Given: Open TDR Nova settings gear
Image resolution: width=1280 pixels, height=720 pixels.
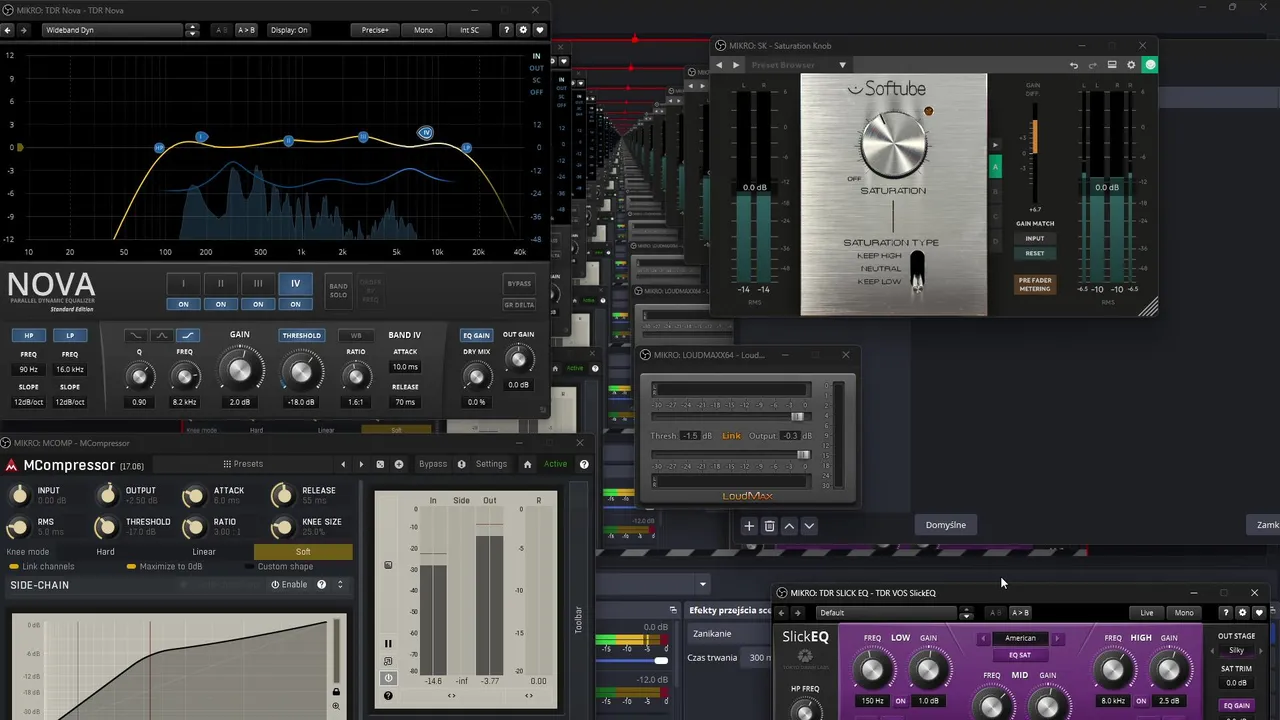Looking at the screenshot, I should pyautogui.click(x=523, y=30).
